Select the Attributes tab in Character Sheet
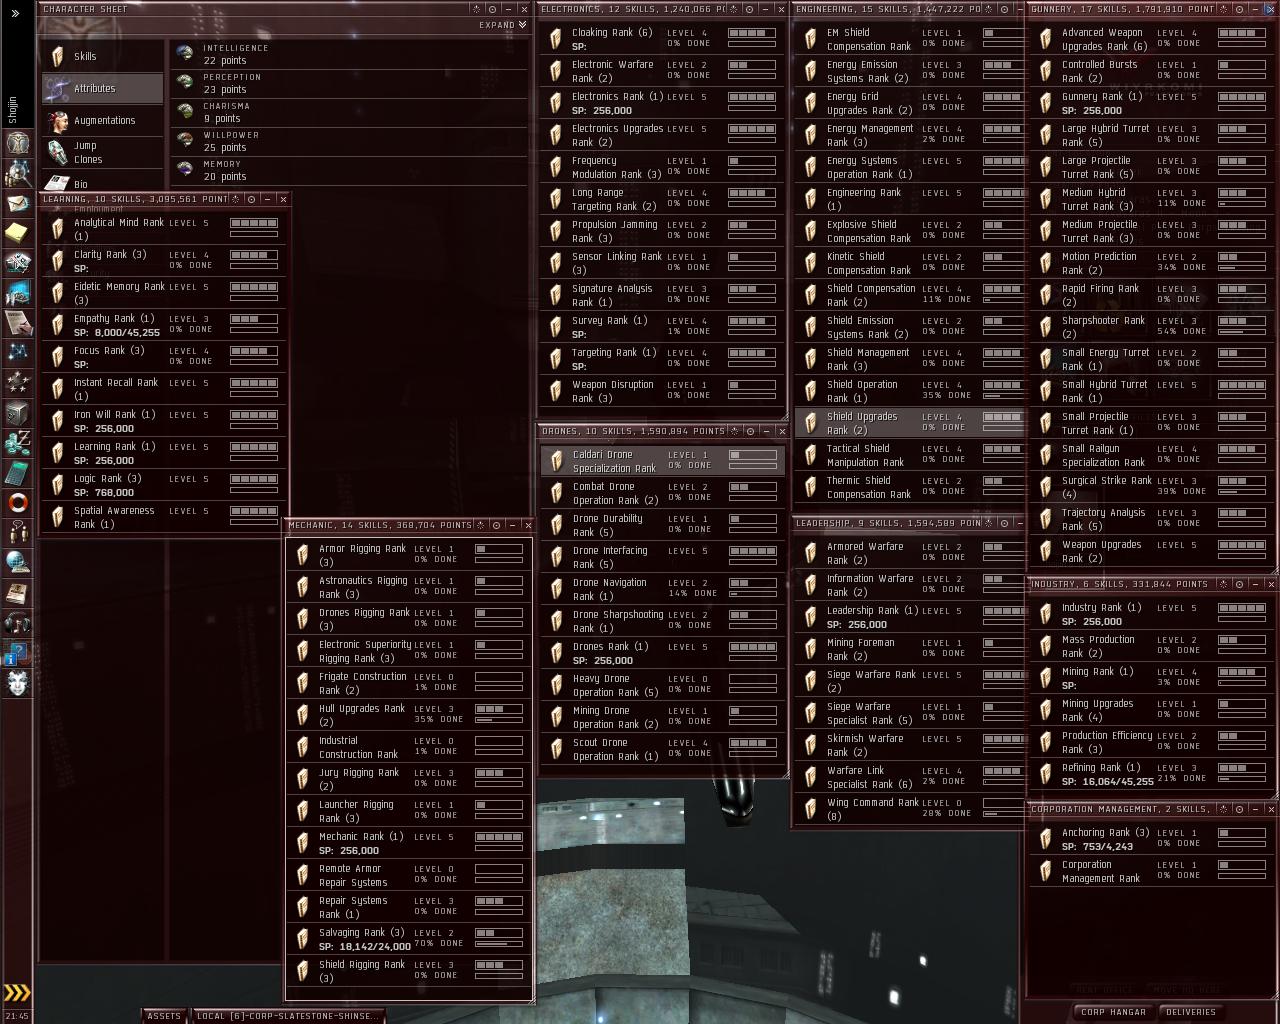This screenshot has height=1024, width=1280. pyautogui.click(x=102, y=88)
